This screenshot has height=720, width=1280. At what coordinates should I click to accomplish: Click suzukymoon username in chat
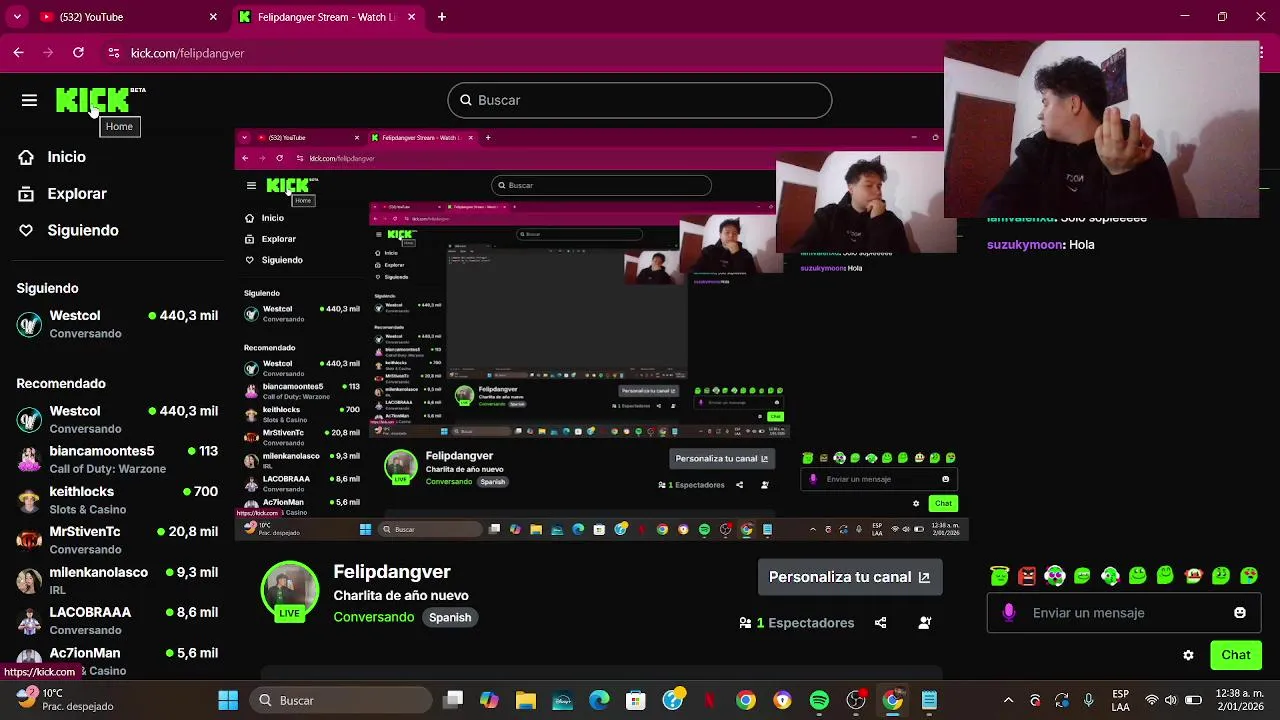pos(1025,244)
